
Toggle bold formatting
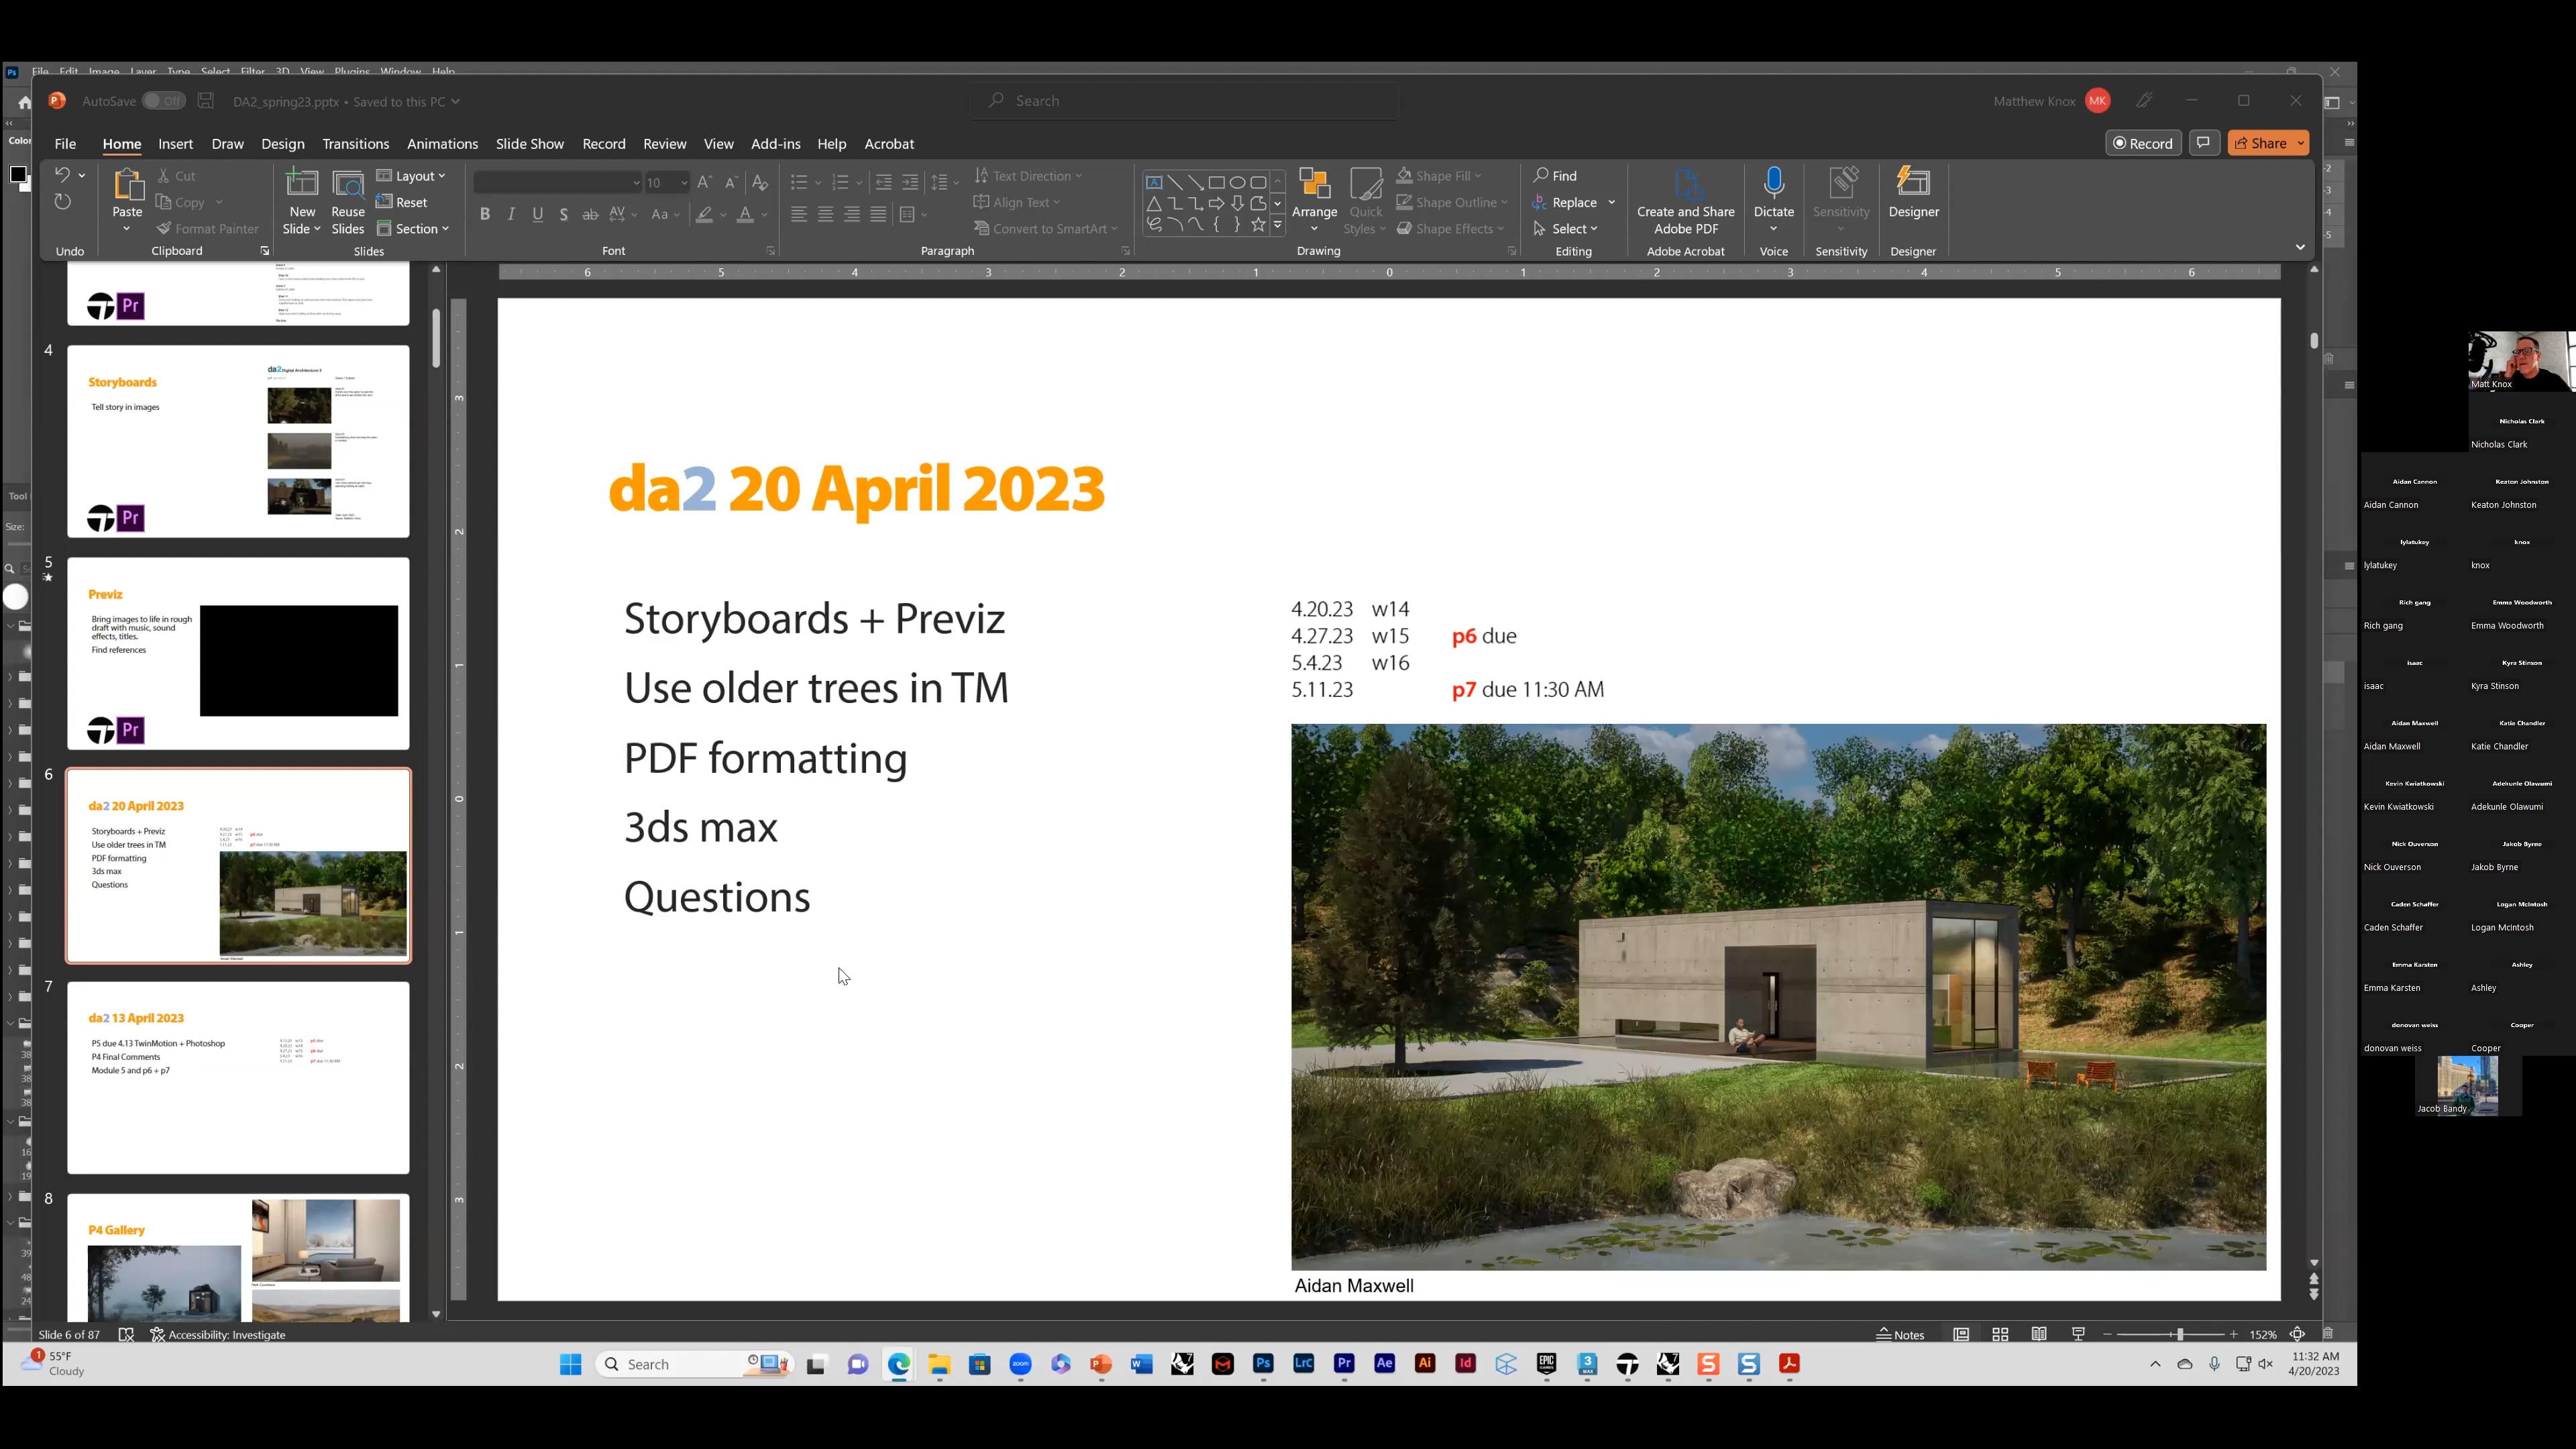(485, 214)
